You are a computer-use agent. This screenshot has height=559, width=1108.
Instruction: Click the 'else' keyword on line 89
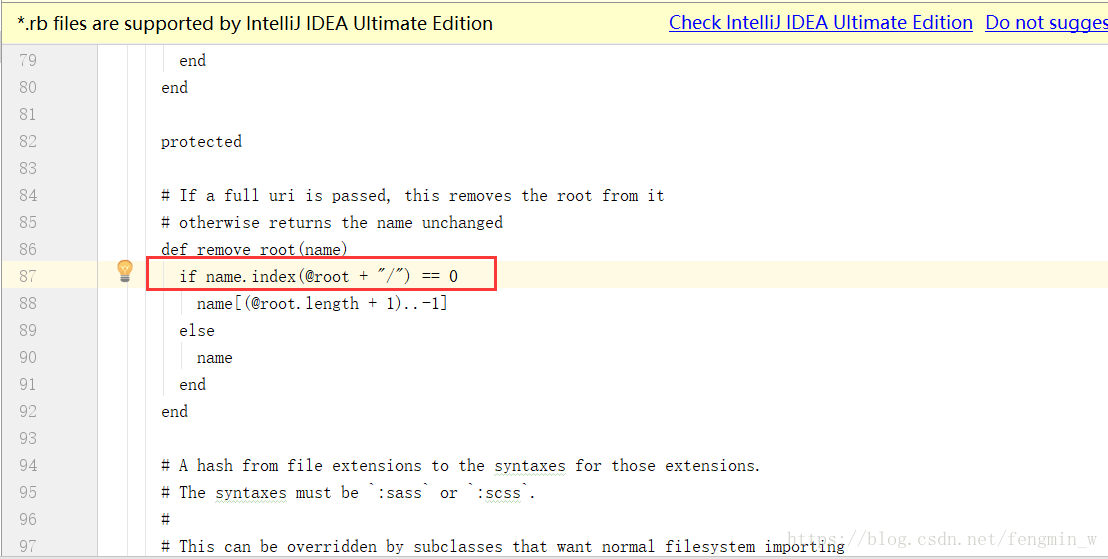pyautogui.click(x=197, y=331)
